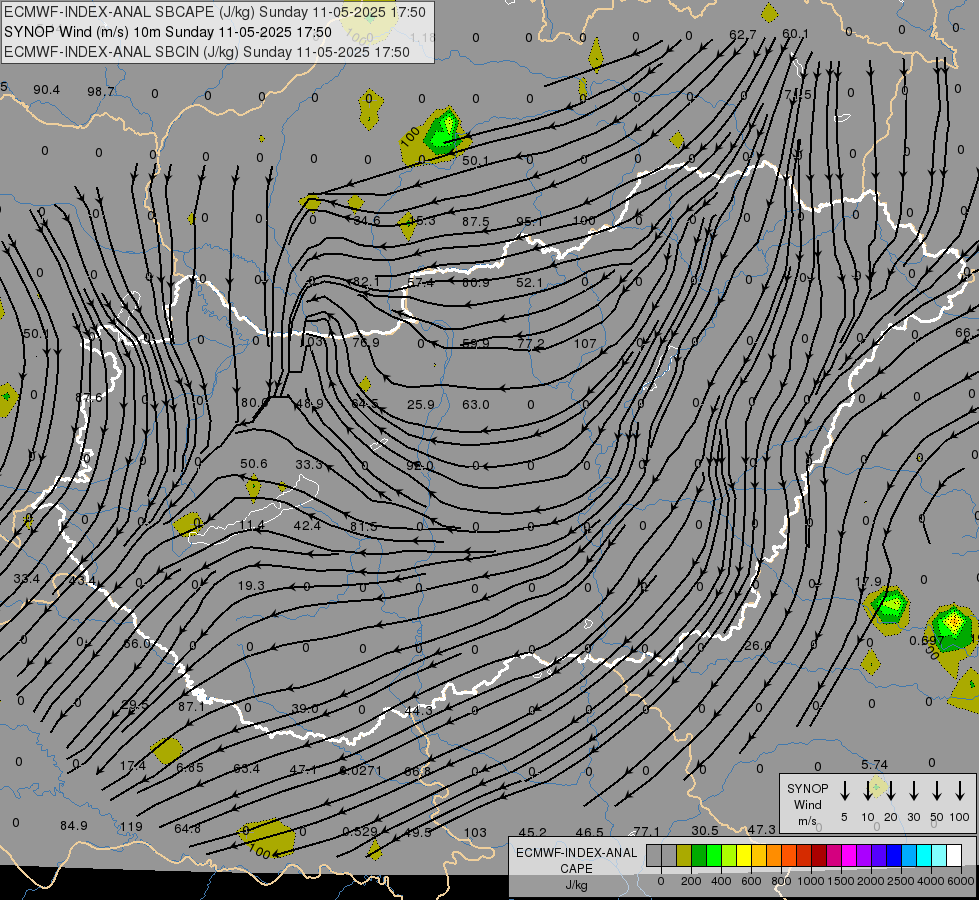979x900 pixels.
Task: Select the dark green CAPE colorbar swatch
Action: click(x=699, y=856)
